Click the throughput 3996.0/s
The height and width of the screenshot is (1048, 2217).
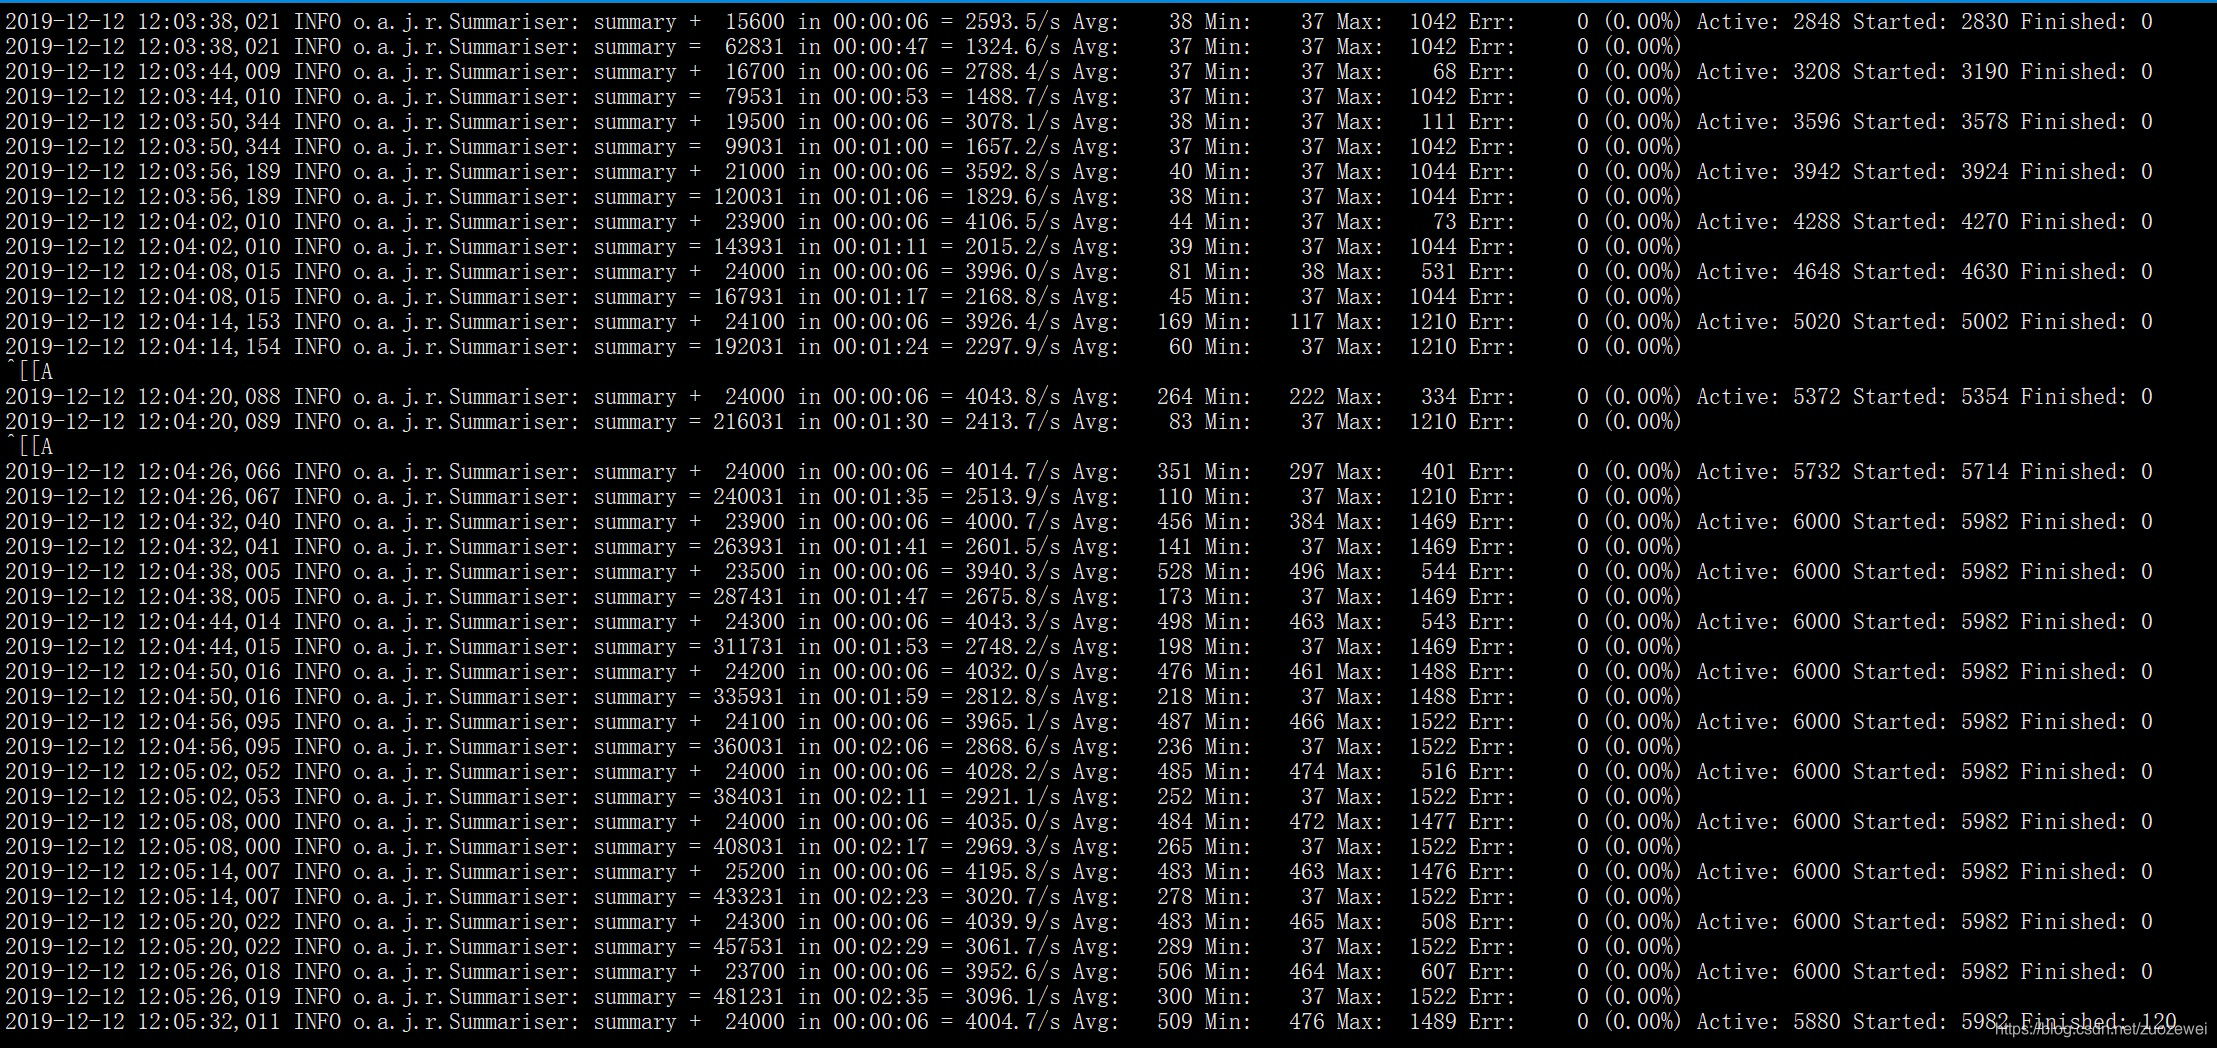click(1012, 272)
